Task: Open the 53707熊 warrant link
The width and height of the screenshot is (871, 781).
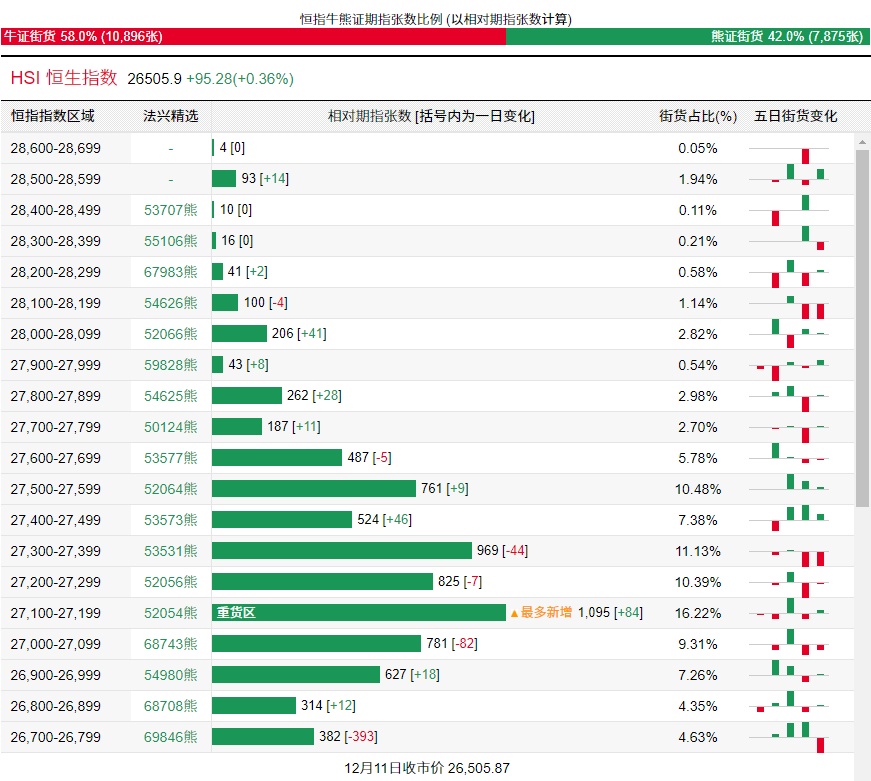Action: tap(170, 210)
